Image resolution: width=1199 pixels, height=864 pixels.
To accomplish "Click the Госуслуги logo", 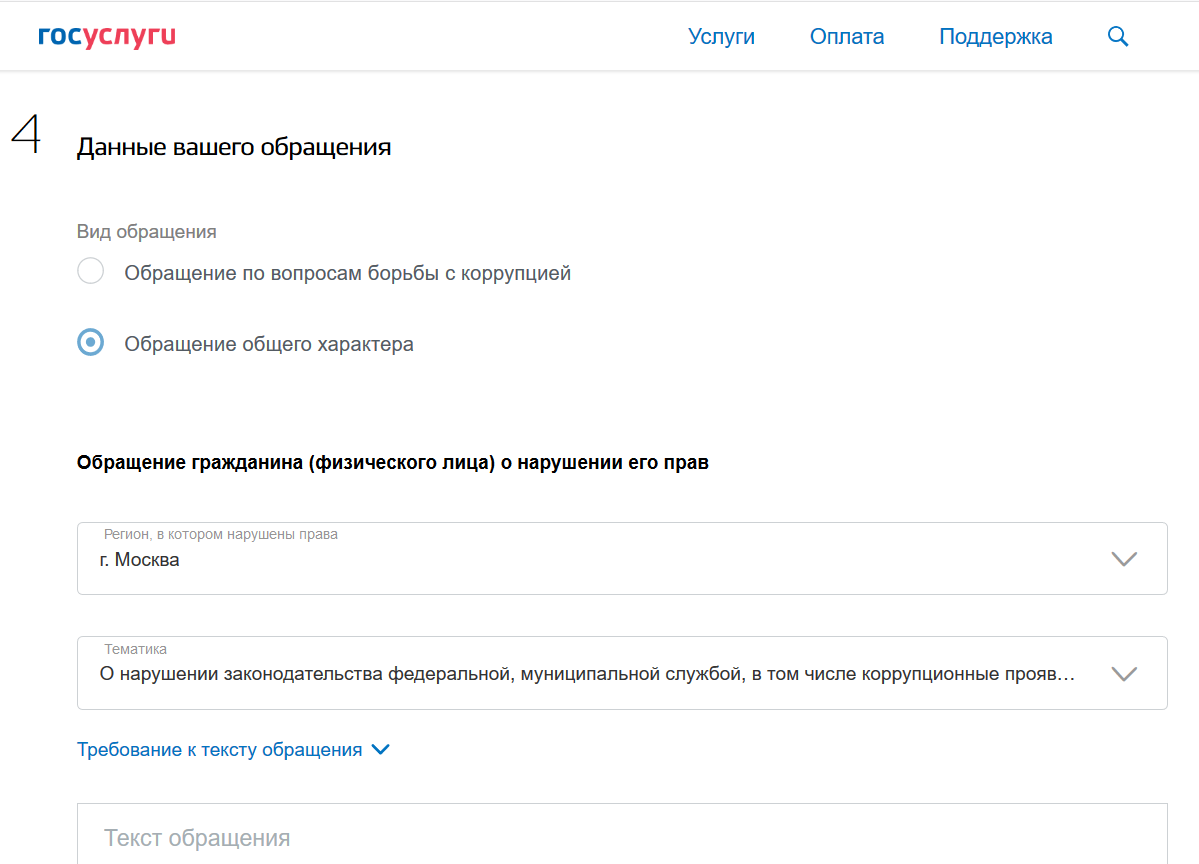I will tap(107, 36).
